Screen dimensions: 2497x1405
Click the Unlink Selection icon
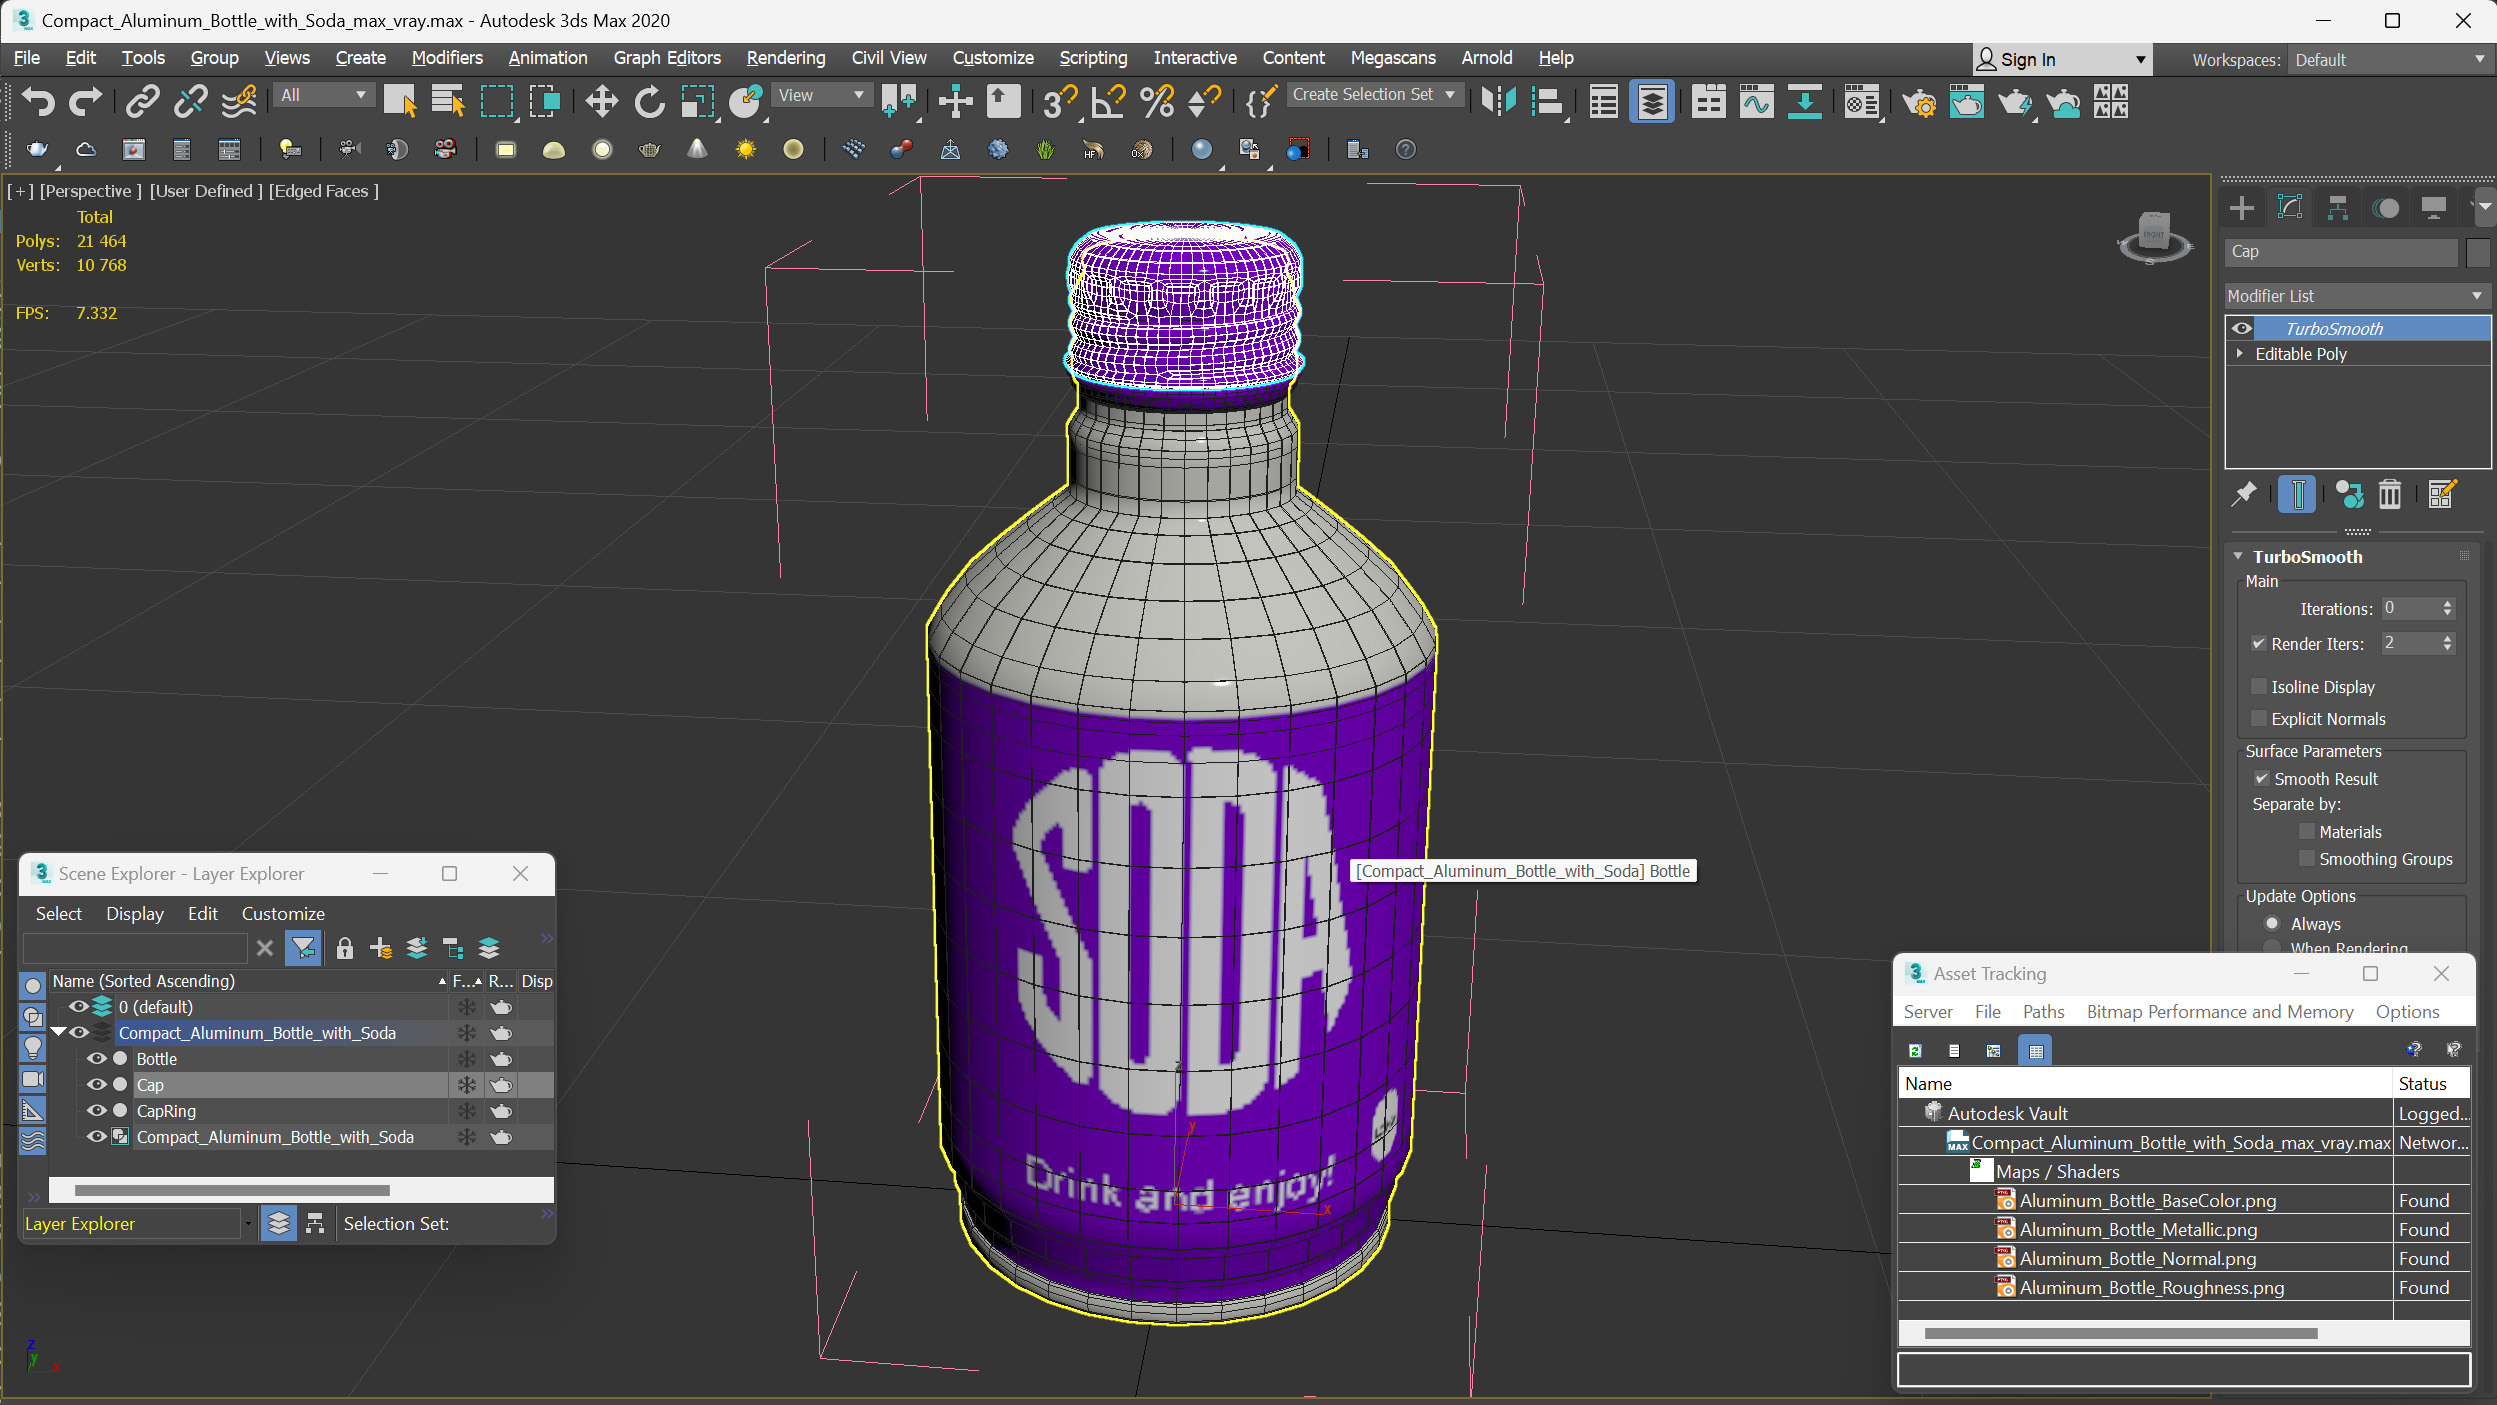pos(191,101)
